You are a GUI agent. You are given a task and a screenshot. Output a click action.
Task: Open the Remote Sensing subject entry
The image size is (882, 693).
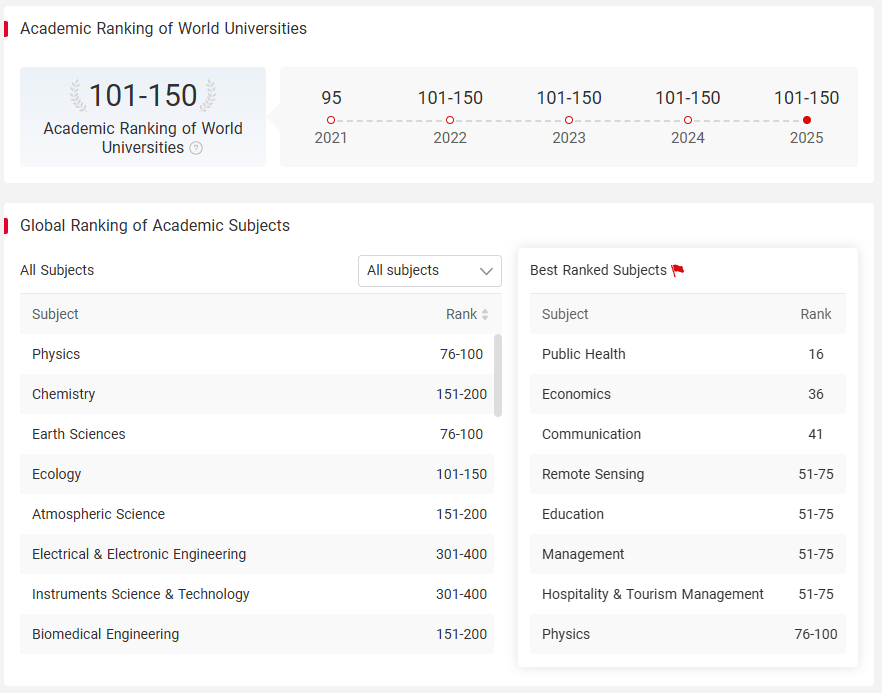(687, 474)
